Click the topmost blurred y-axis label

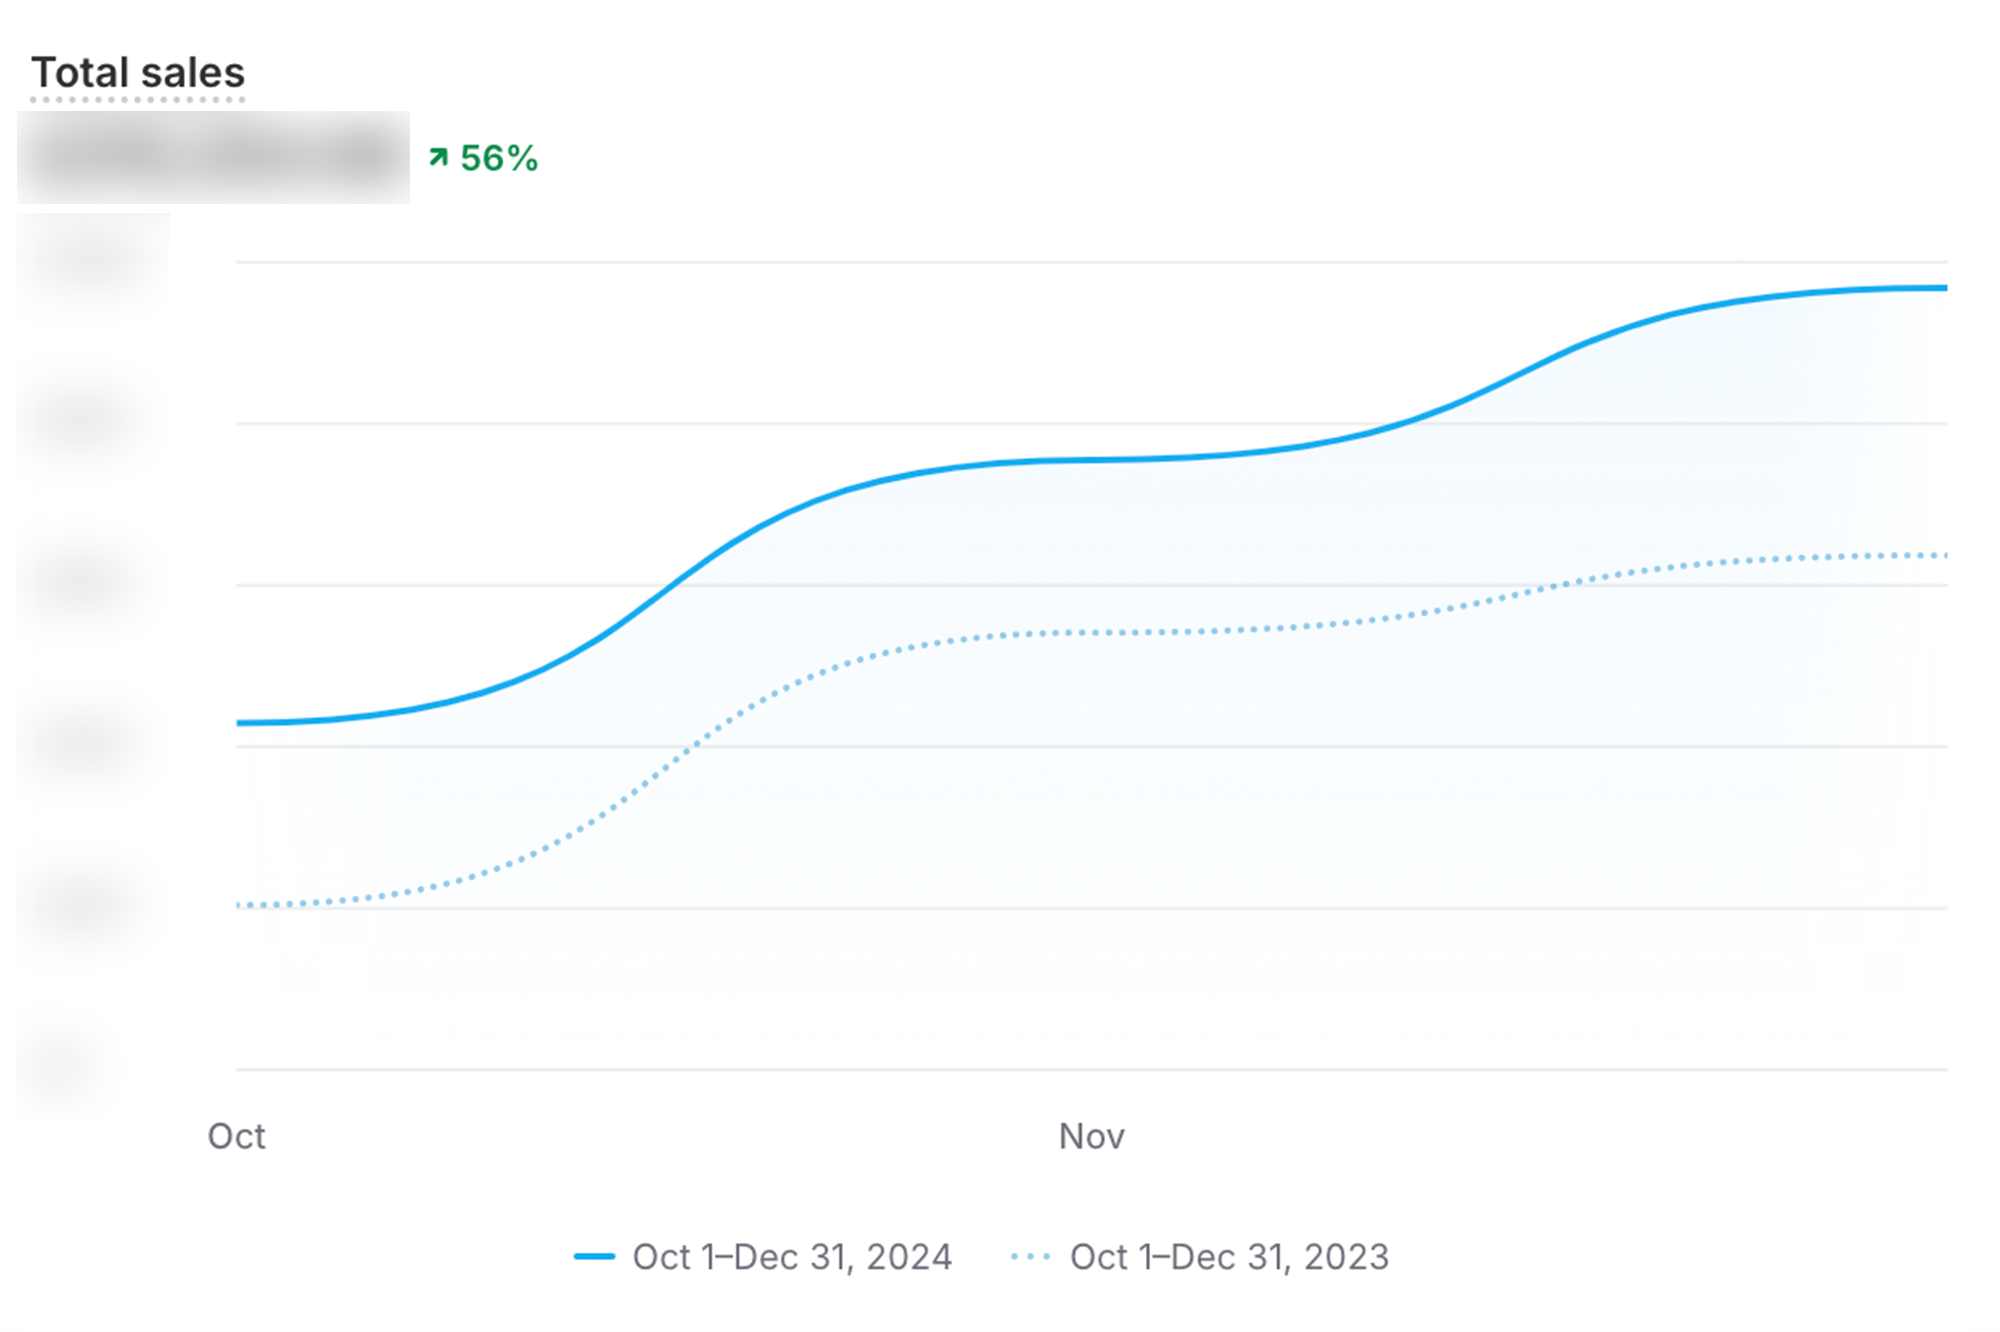click(92, 260)
